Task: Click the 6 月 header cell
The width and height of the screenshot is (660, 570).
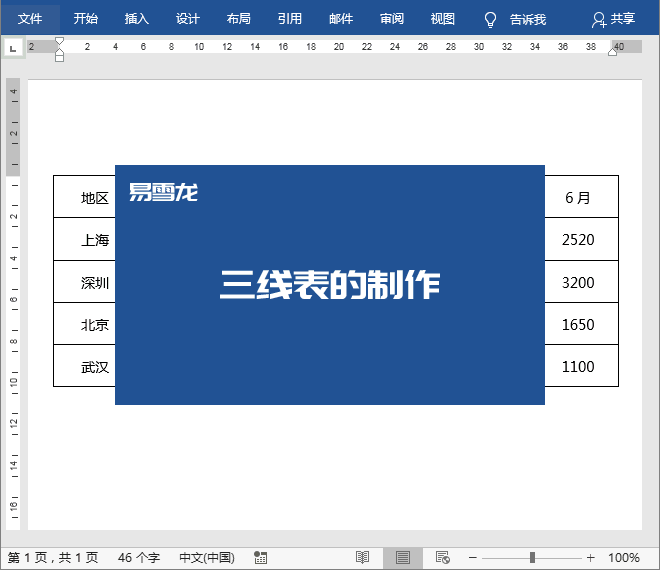Action: [x=581, y=197]
